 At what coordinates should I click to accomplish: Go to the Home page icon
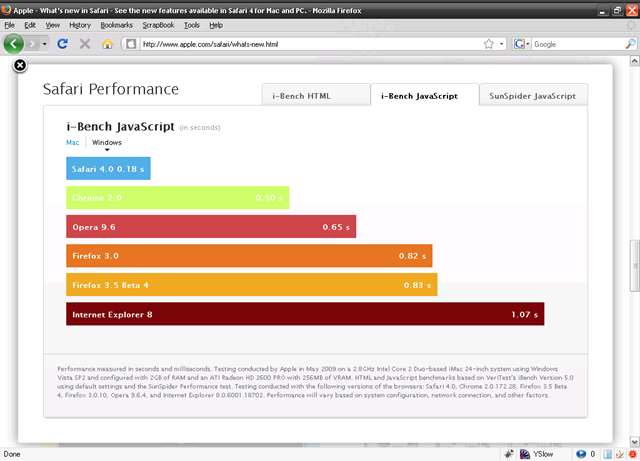(x=107, y=44)
